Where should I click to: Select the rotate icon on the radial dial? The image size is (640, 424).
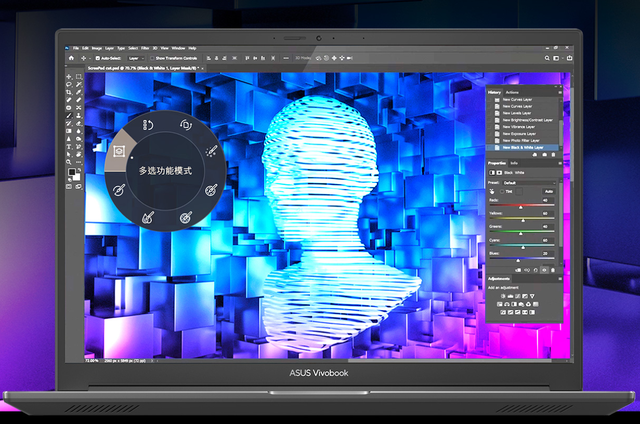185,124
